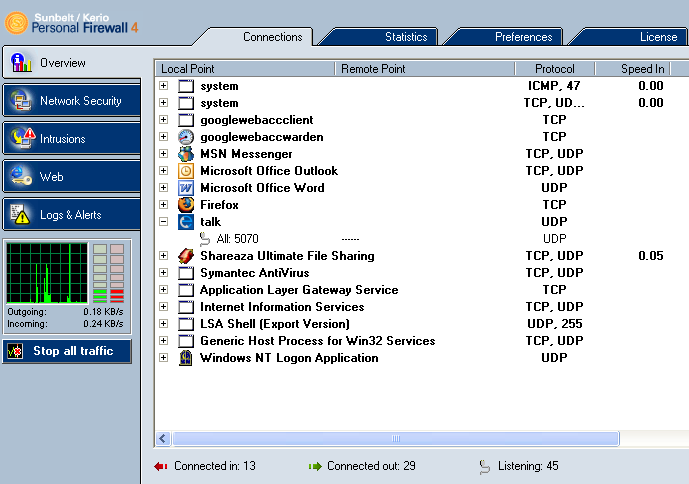Screen dimensions: 689x484
Task: Click the Windows NT Logon Application icon
Action: [x=186, y=358]
